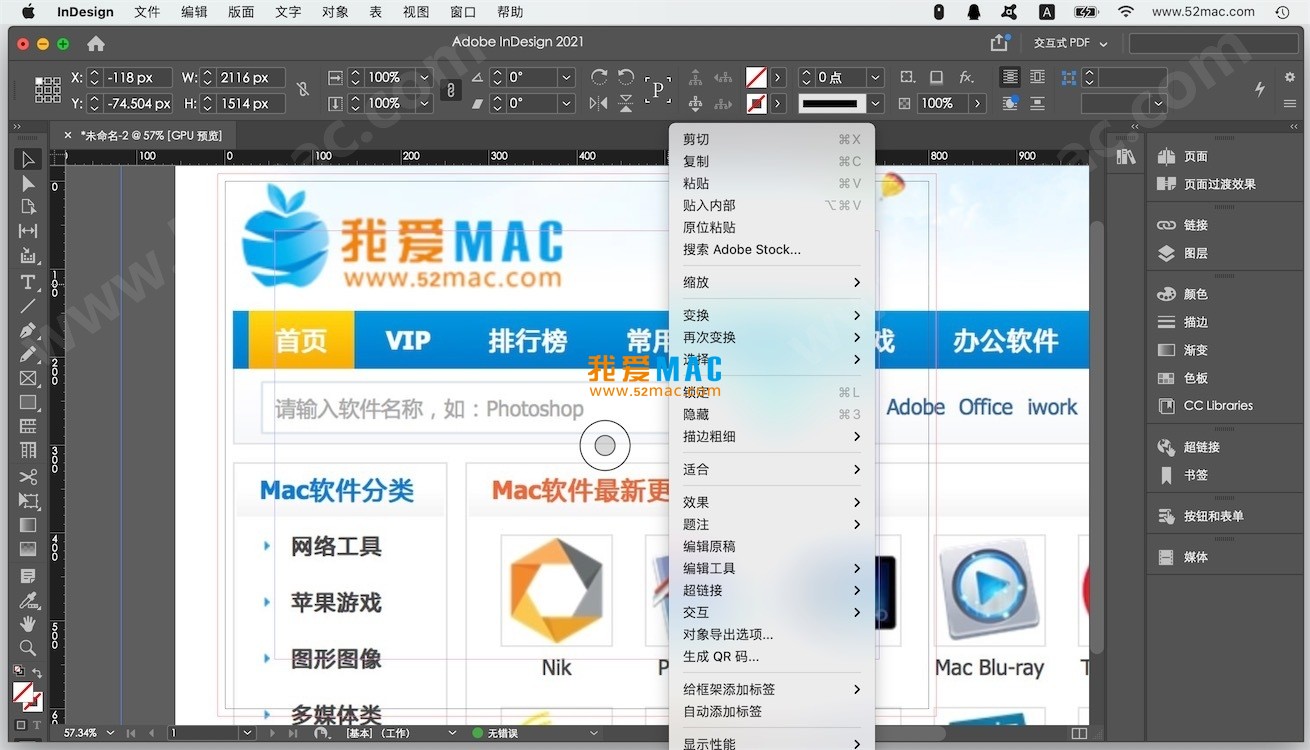Open the Y scale percentage dropdown
Screen dimensions: 1310x750
424,103
